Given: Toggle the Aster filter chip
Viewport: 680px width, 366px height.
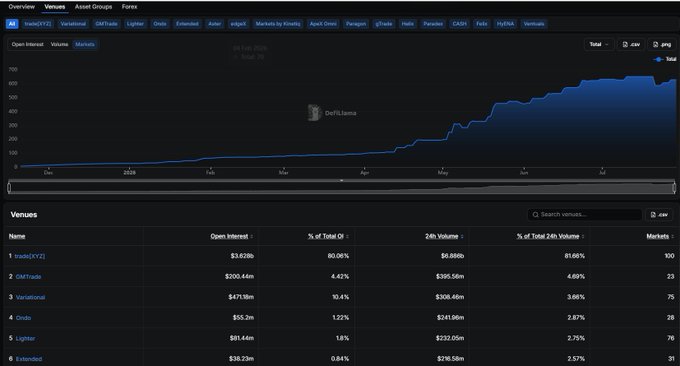Looking at the screenshot, I should click(x=214, y=24).
